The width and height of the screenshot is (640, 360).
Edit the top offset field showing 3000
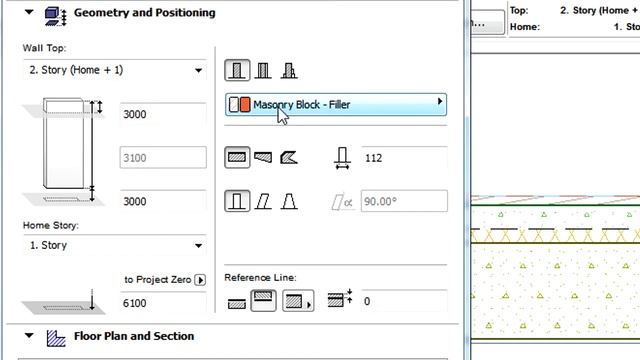(163, 114)
